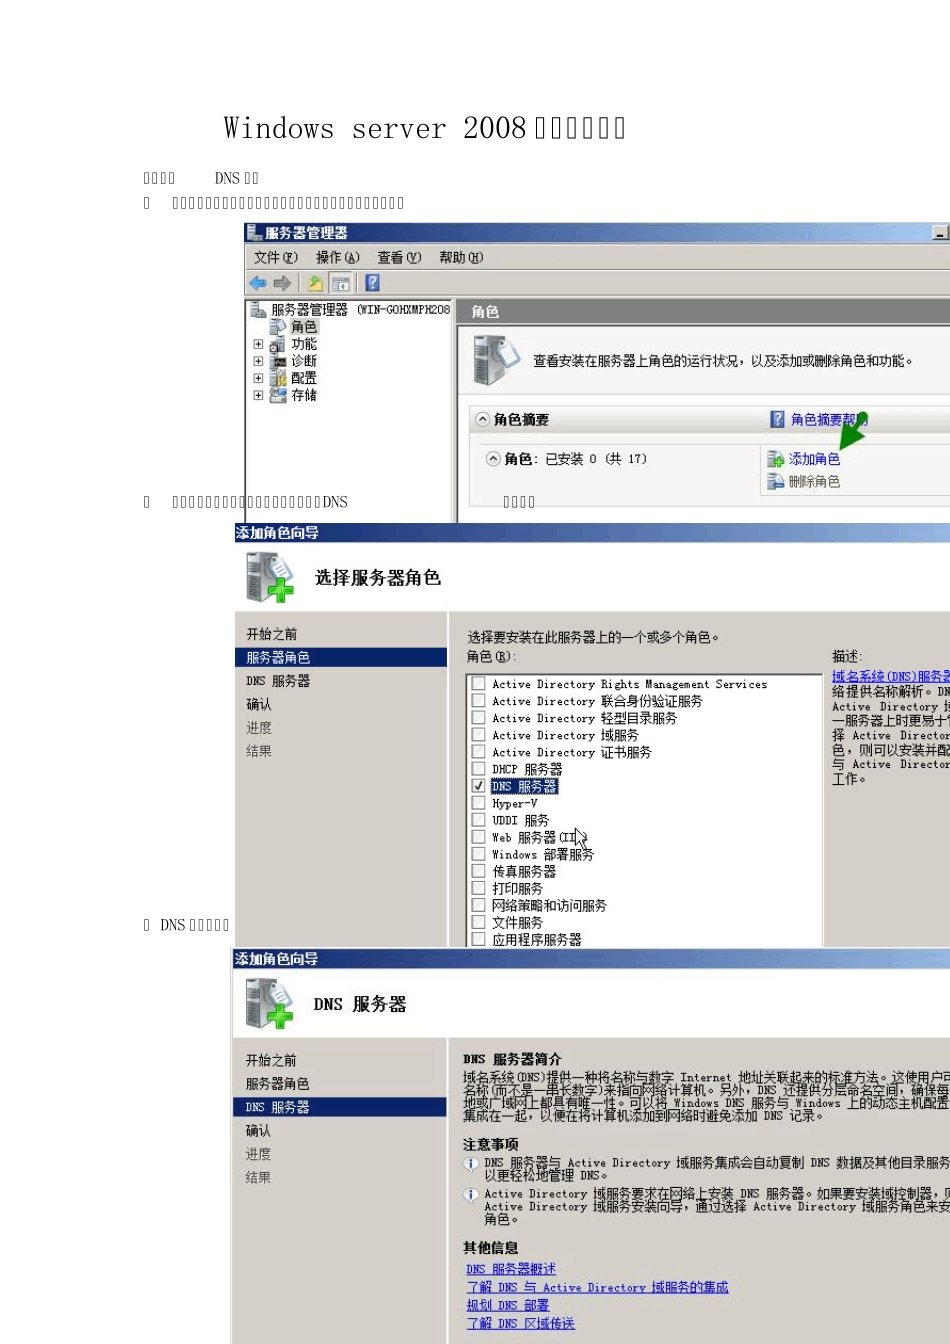Check the 网络策略和访问服务 role
The image size is (950, 1344).
(478, 905)
